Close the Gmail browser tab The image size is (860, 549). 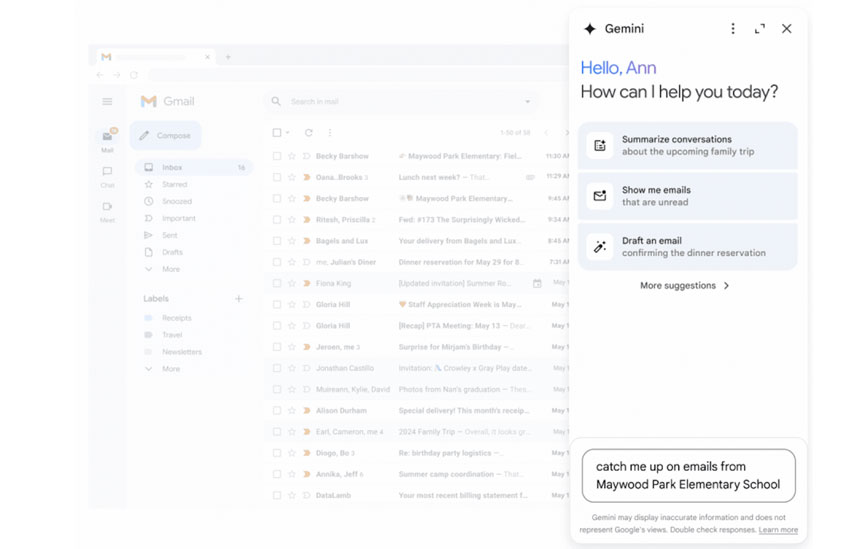[207, 57]
